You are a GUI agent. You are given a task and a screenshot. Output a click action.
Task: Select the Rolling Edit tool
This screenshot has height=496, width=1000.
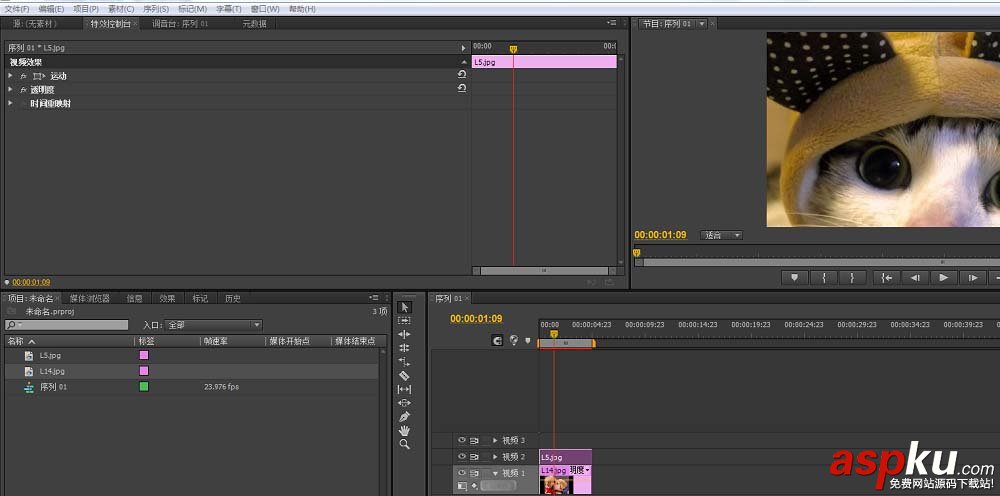[x=404, y=348]
